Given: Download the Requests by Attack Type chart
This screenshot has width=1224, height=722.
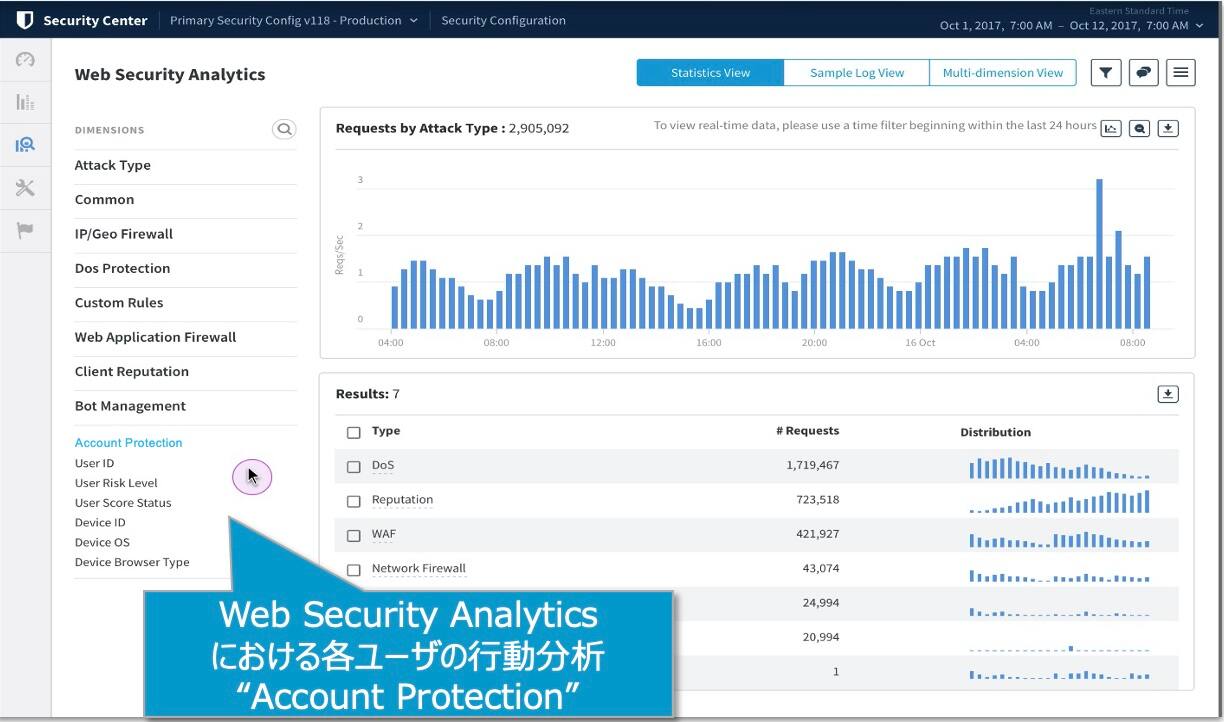Looking at the screenshot, I should (1168, 128).
